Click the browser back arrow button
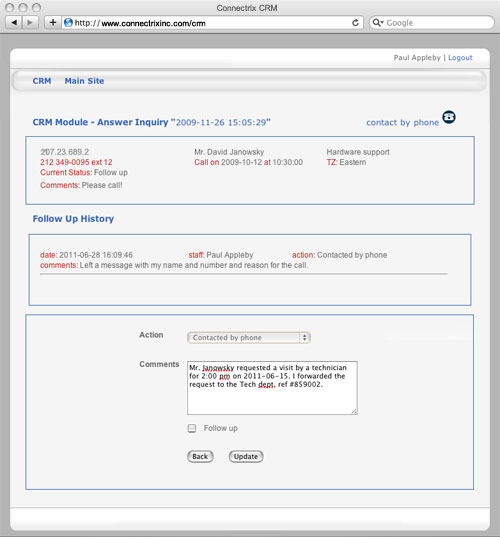The width and height of the screenshot is (500, 537). coord(14,23)
